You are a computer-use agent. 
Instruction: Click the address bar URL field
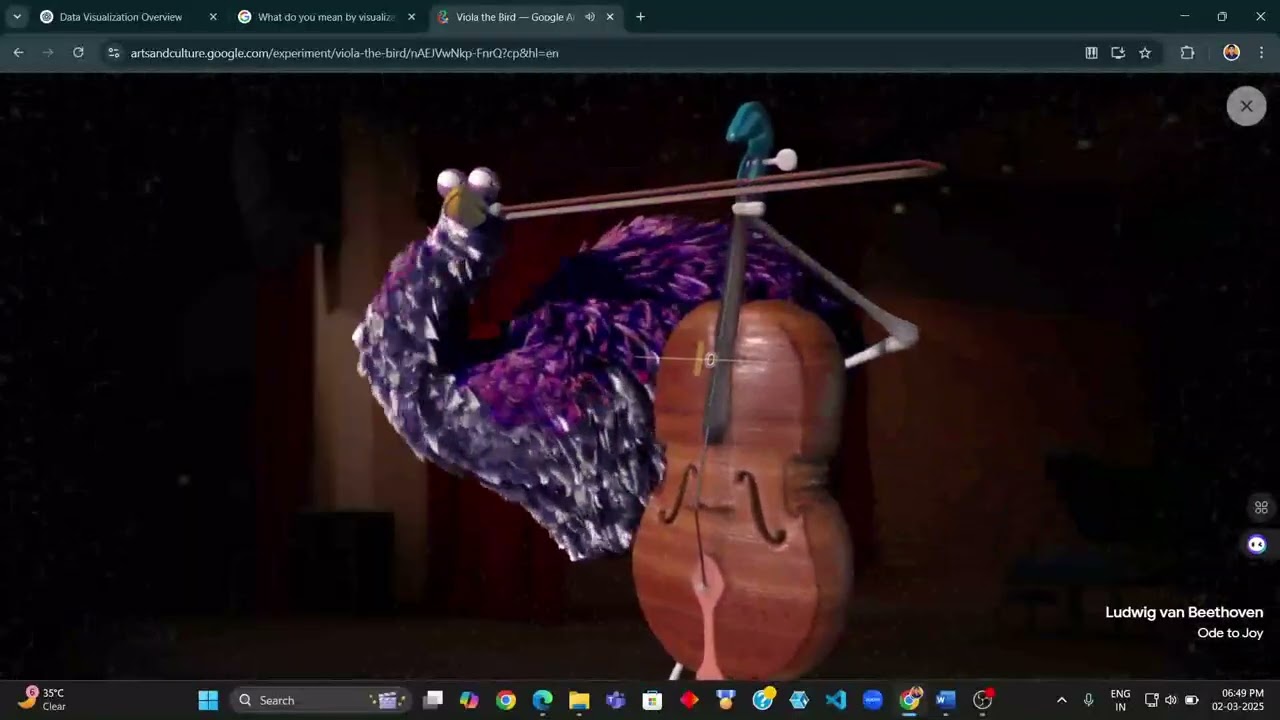(x=600, y=53)
